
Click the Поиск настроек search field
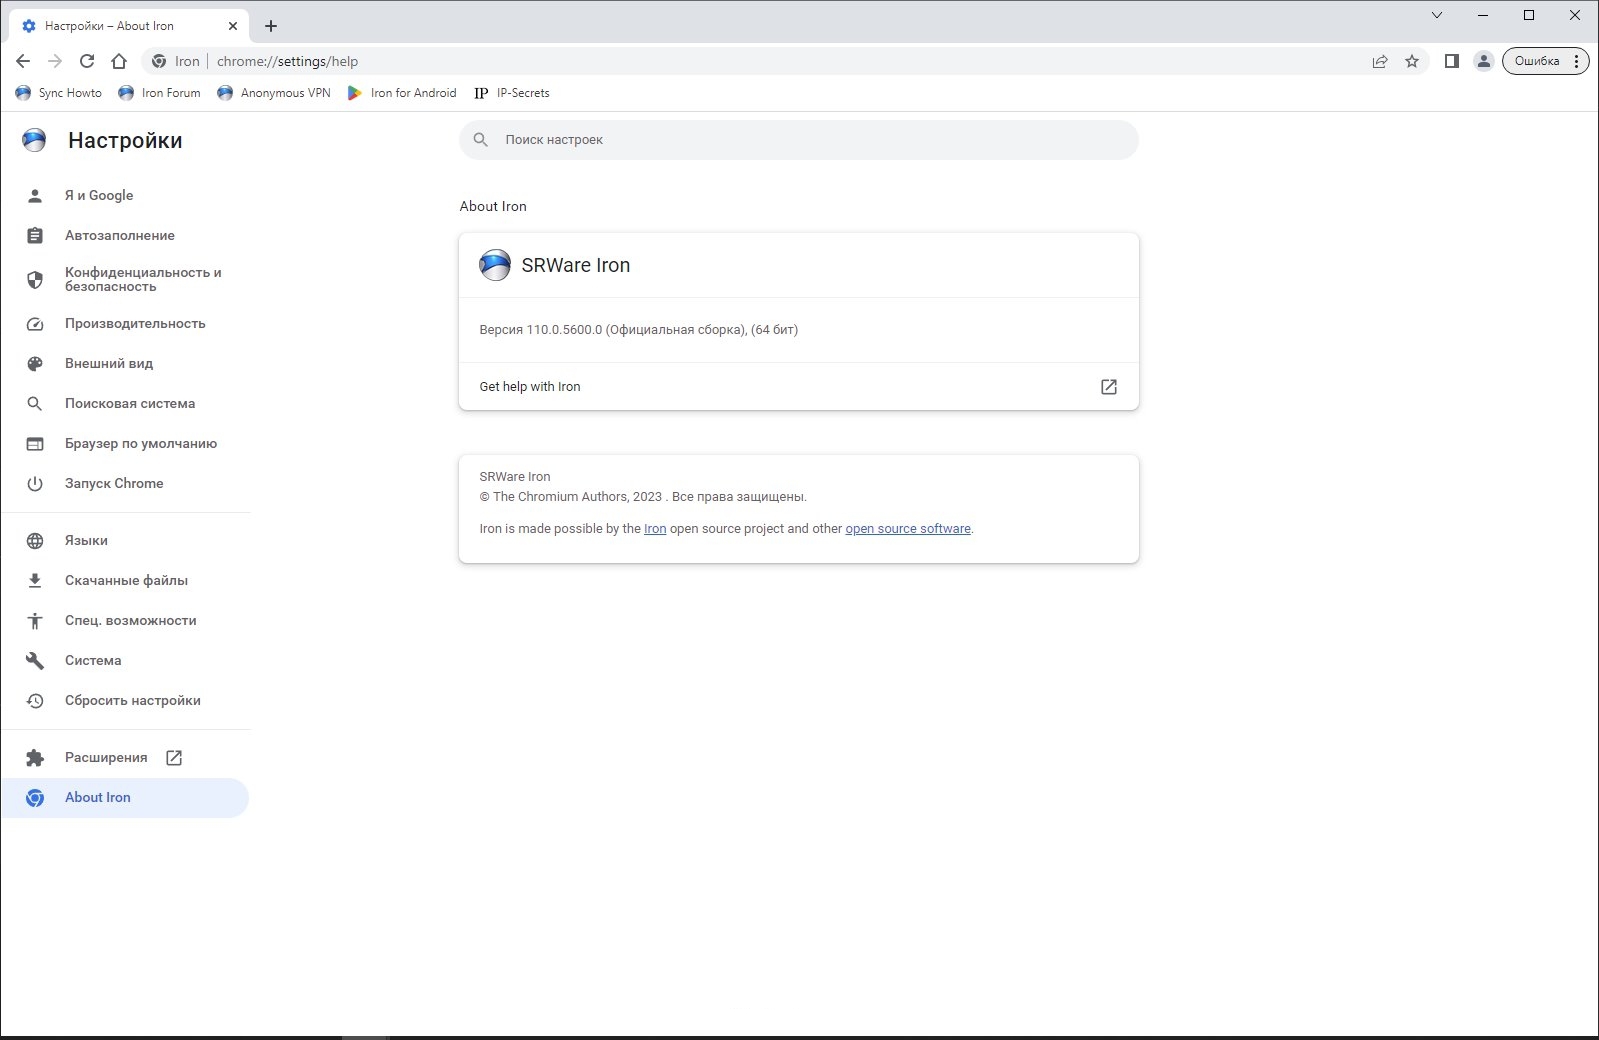coord(799,140)
